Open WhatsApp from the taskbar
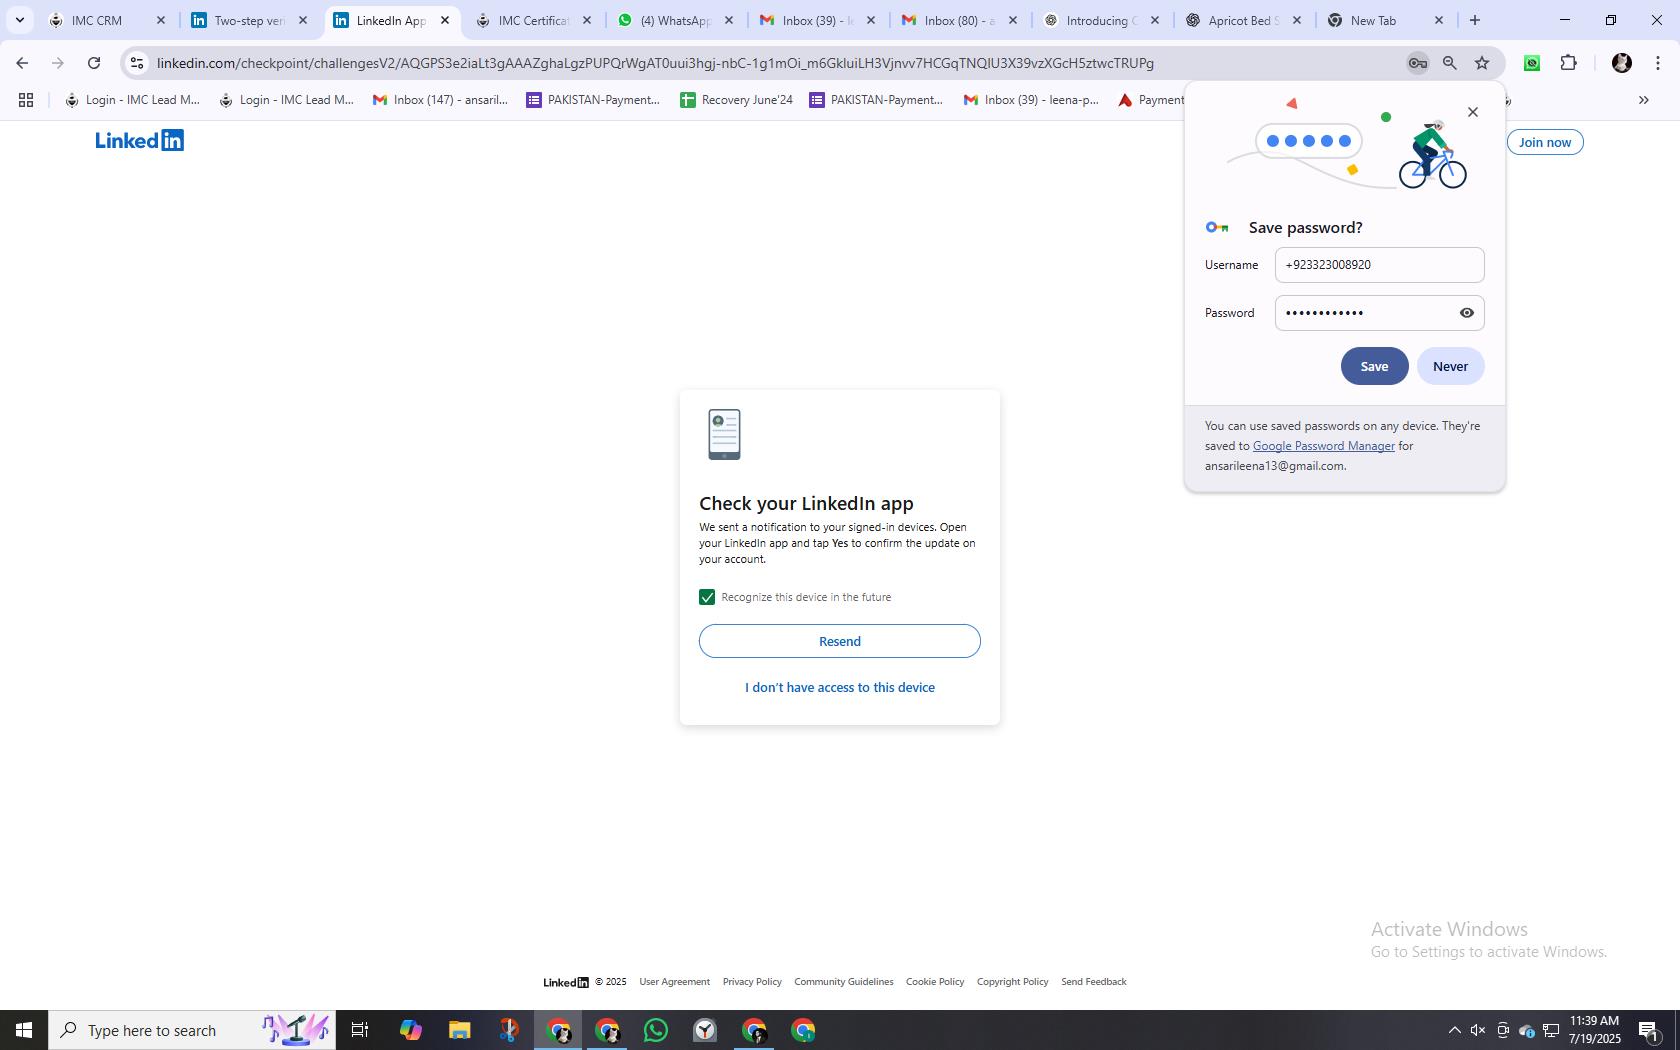 656,1030
